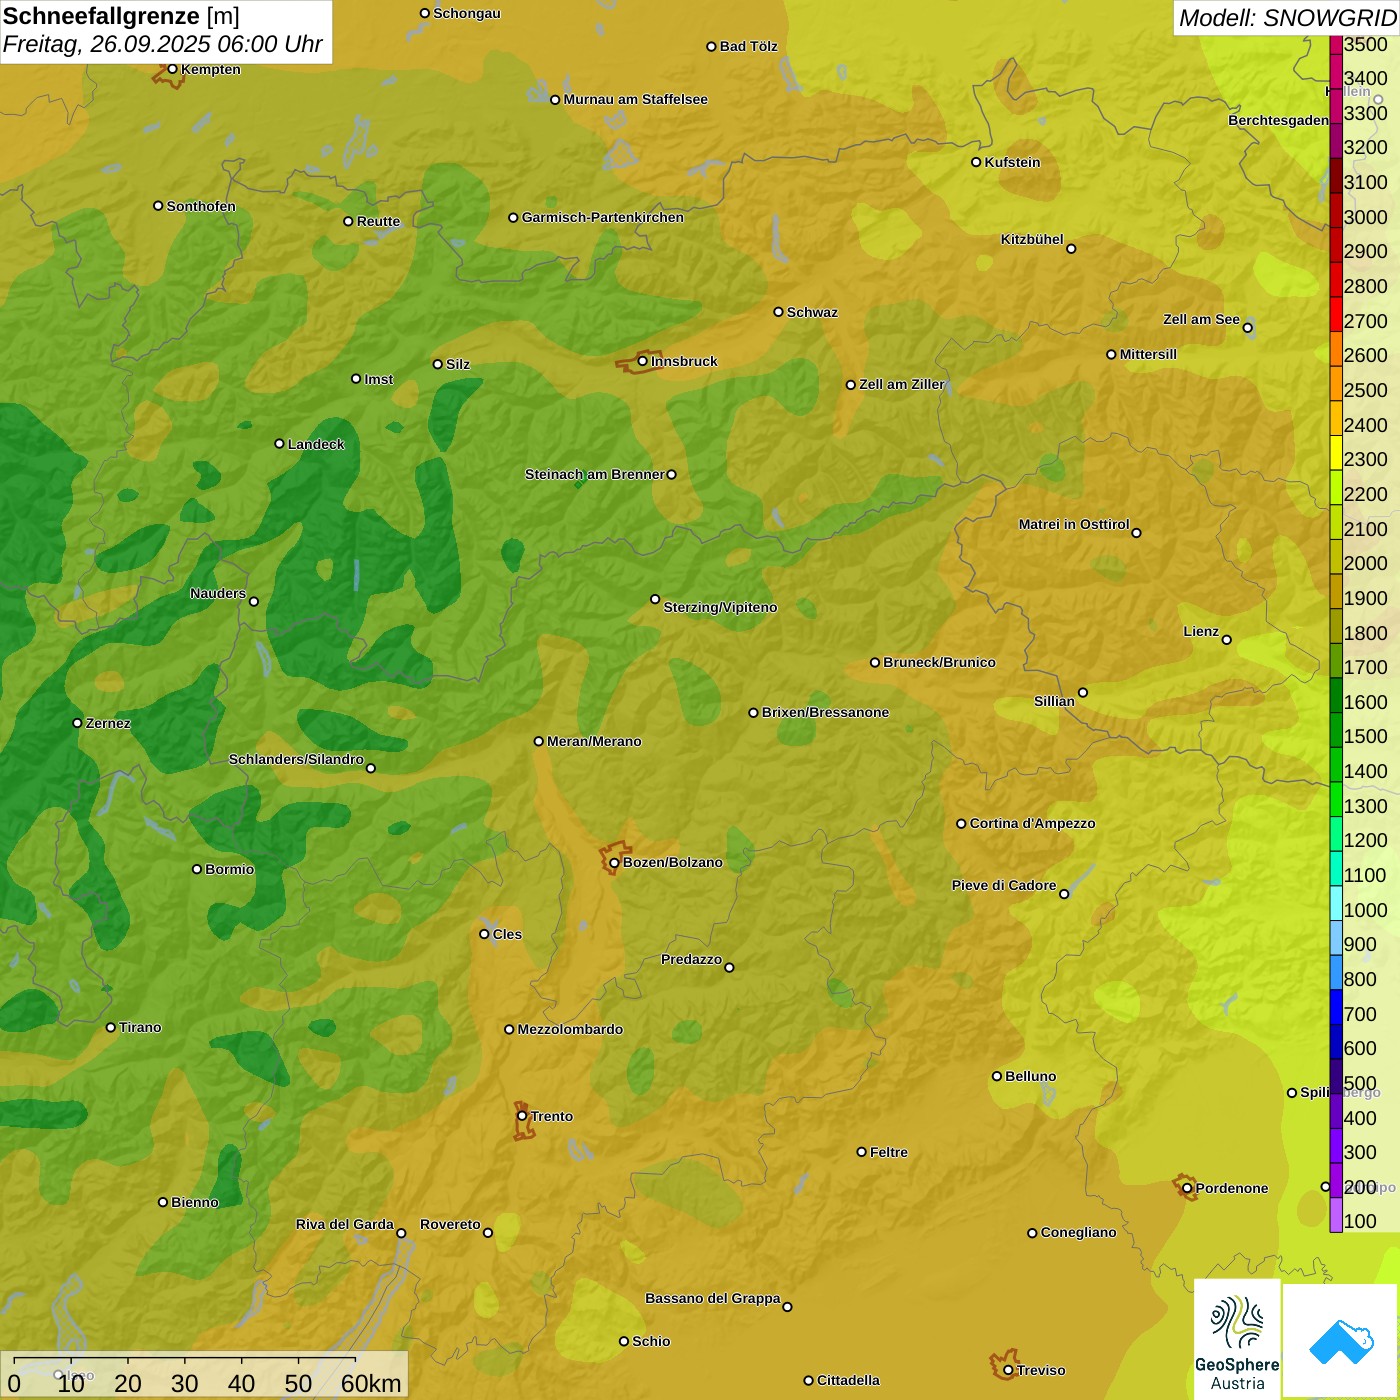Click the "60km" scale bar label
Screen dimensions: 1400x1400
tap(371, 1383)
